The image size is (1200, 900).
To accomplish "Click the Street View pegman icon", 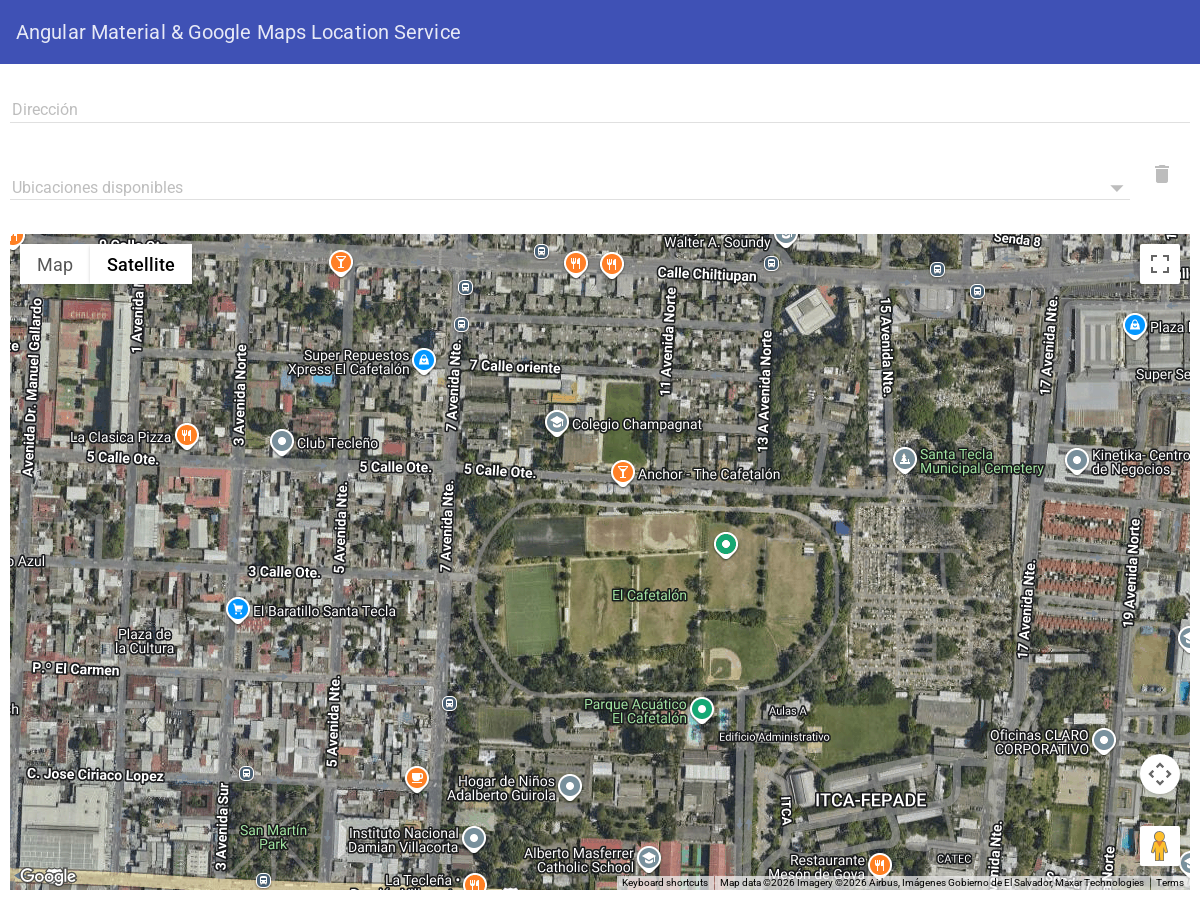I will tap(1159, 846).
